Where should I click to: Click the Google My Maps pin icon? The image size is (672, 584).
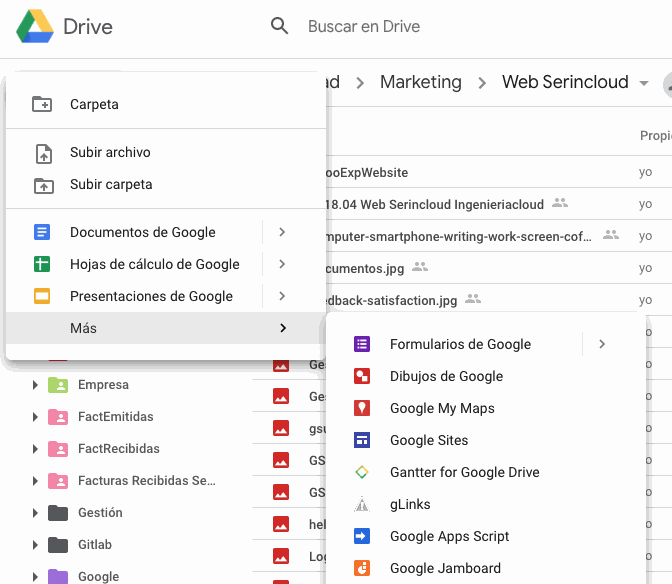point(362,408)
